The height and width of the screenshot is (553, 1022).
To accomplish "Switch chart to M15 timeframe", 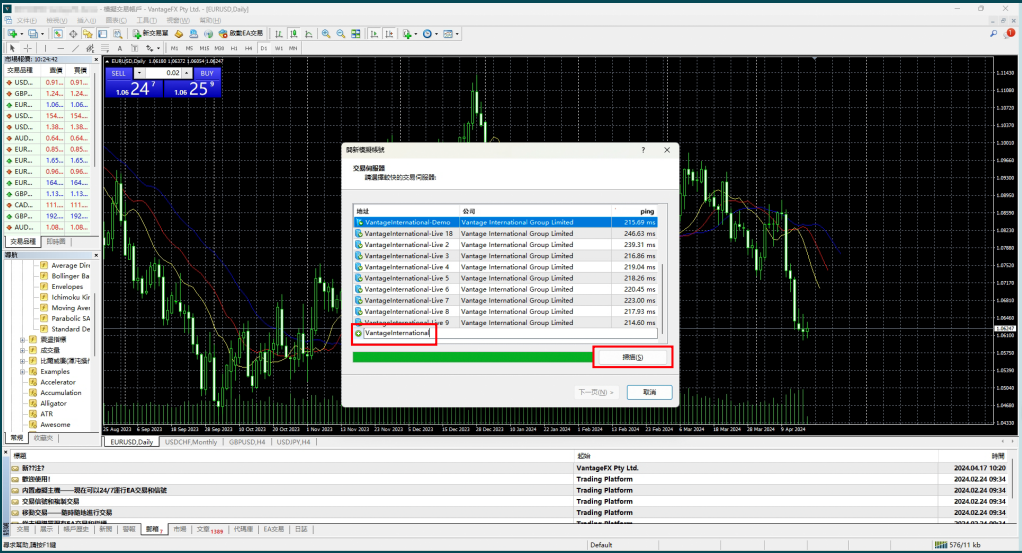I will pyautogui.click(x=204, y=47).
